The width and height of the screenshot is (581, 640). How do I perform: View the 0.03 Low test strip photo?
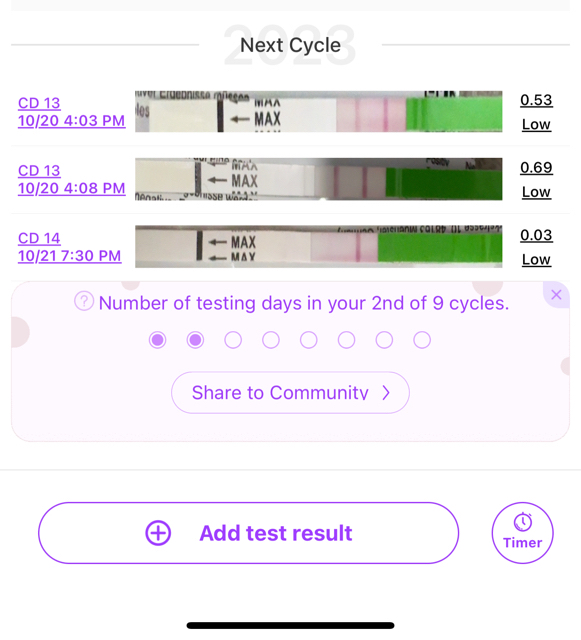(x=318, y=247)
